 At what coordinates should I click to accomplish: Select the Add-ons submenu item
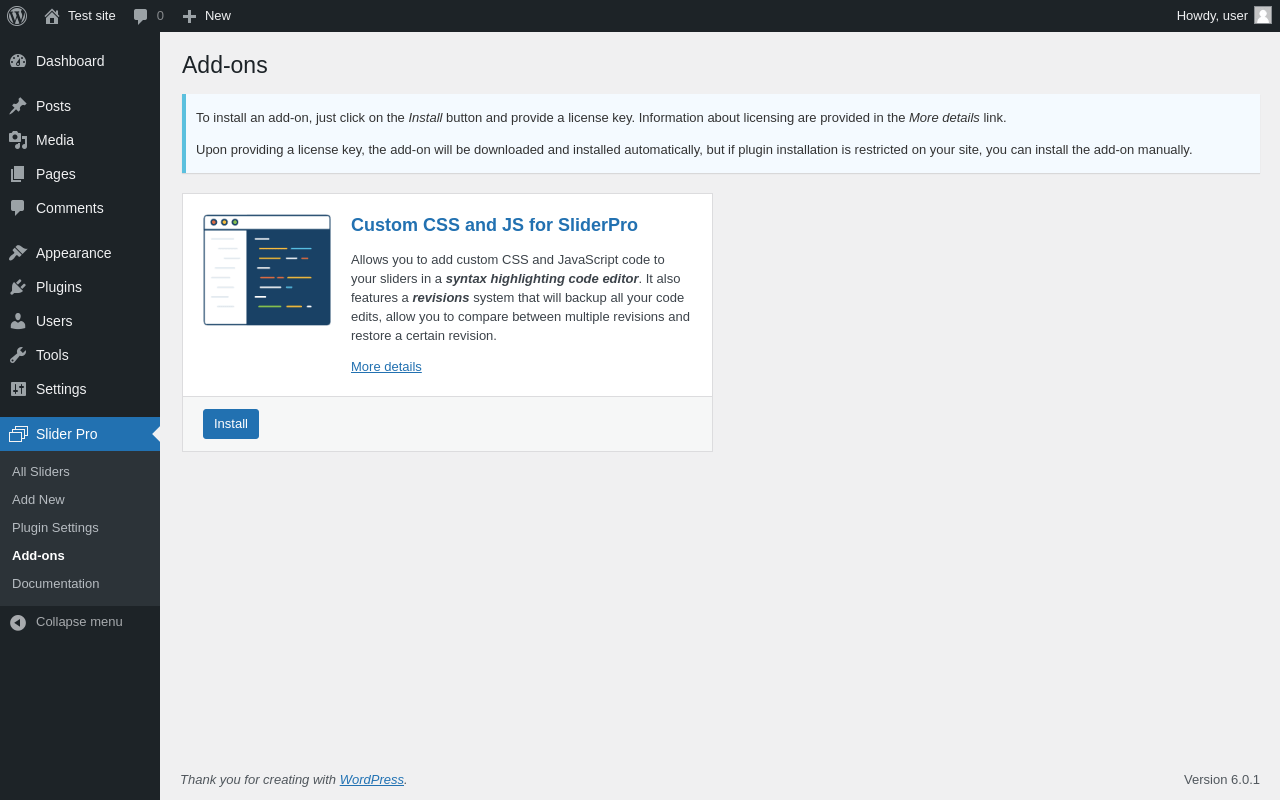38,555
